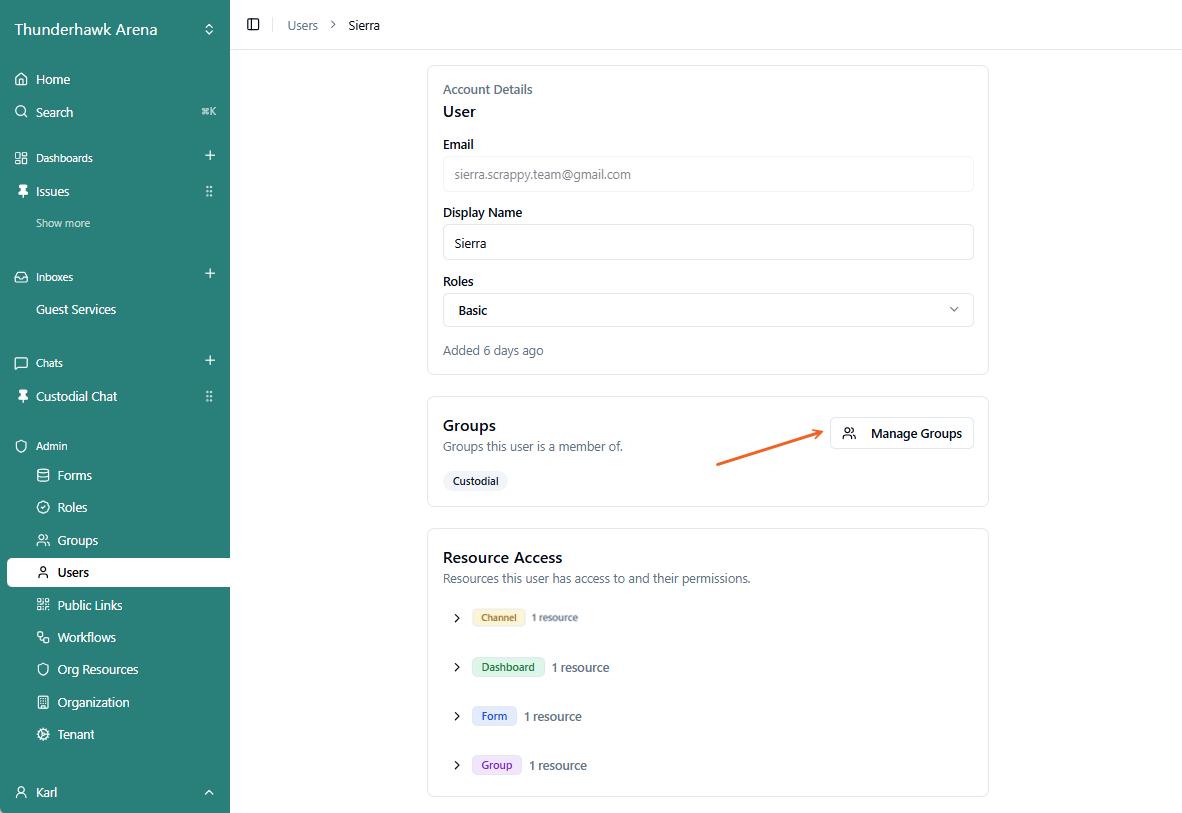Select Users from the admin sidebar
The image size is (1182, 813).
click(x=71, y=572)
